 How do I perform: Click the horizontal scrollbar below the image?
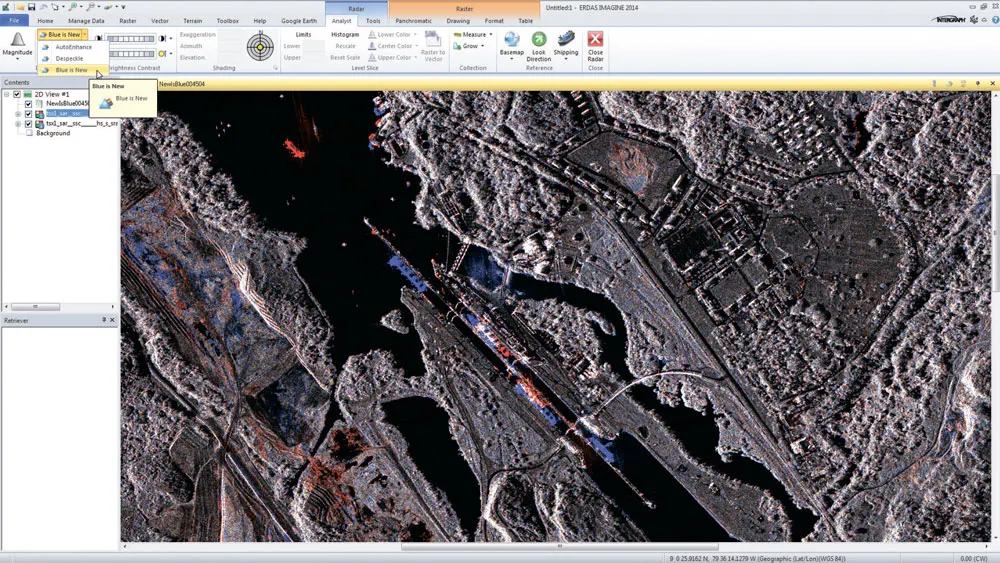pos(559,546)
